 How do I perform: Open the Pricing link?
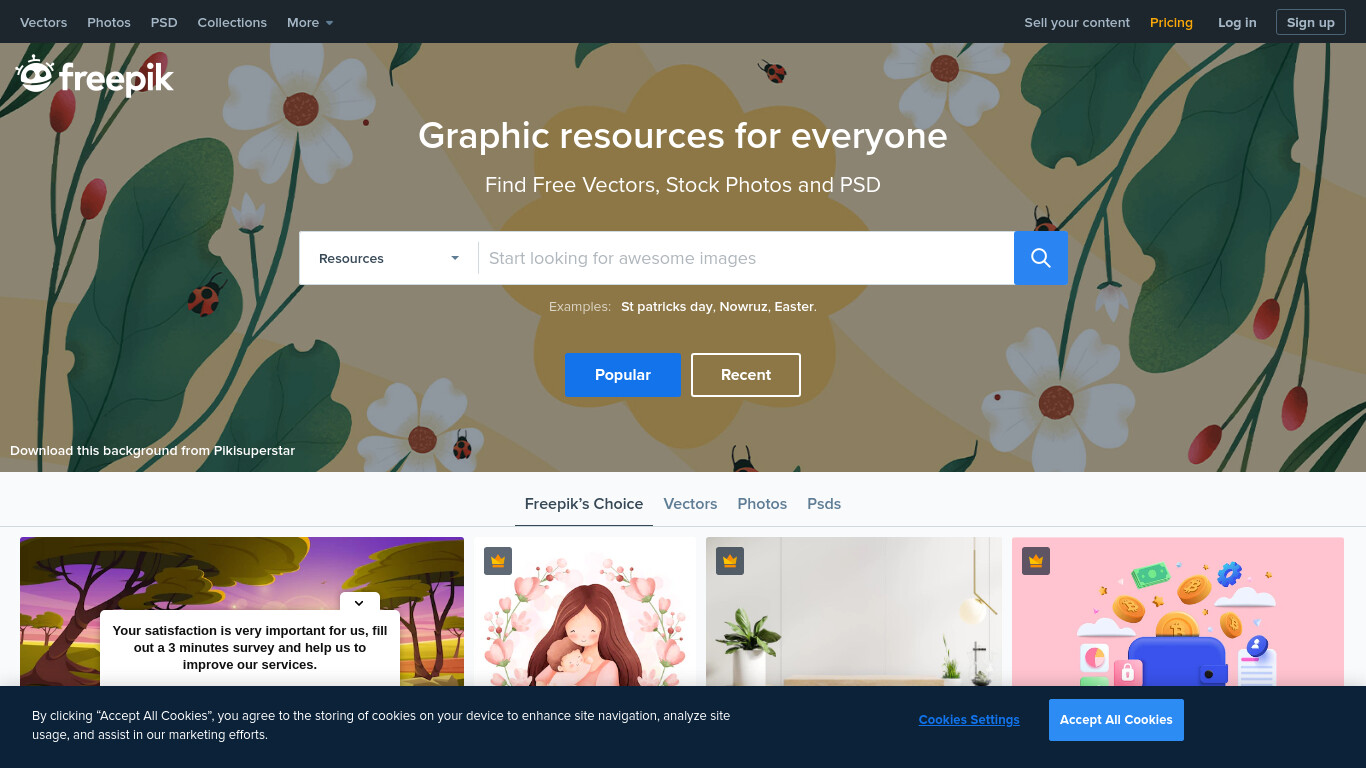pyautogui.click(x=1171, y=22)
